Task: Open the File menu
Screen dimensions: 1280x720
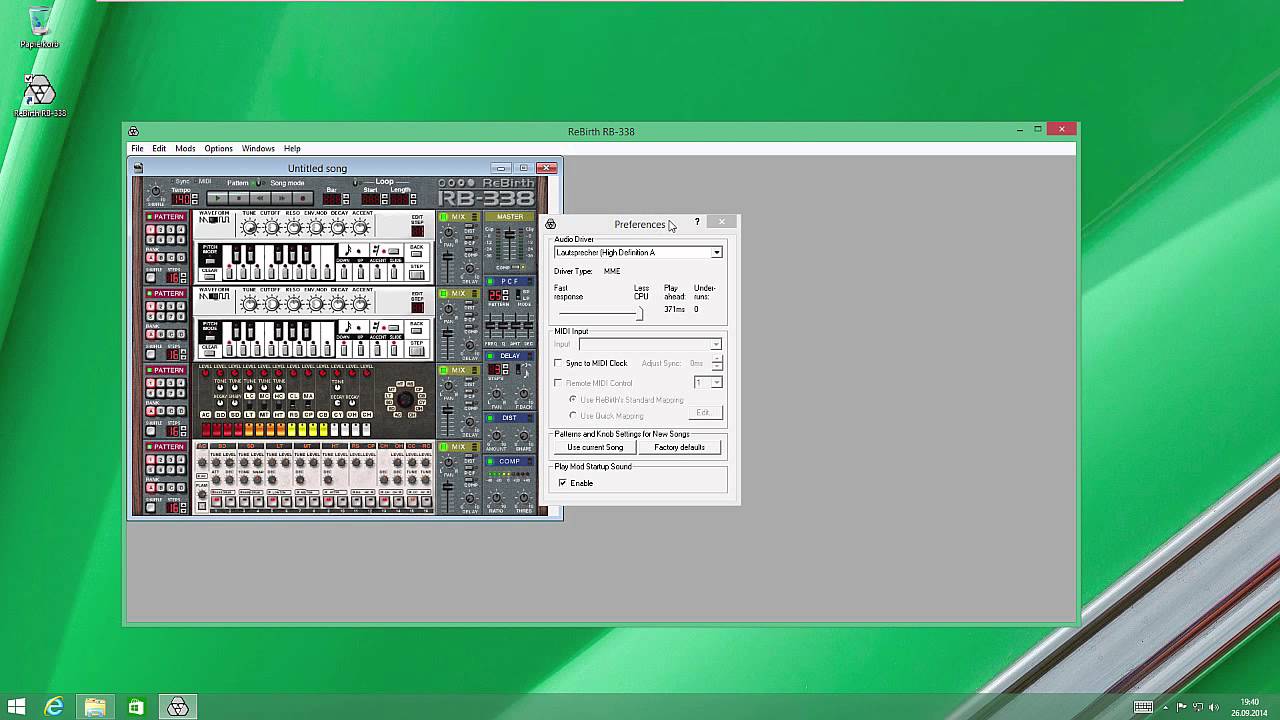Action: pyautogui.click(x=137, y=148)
